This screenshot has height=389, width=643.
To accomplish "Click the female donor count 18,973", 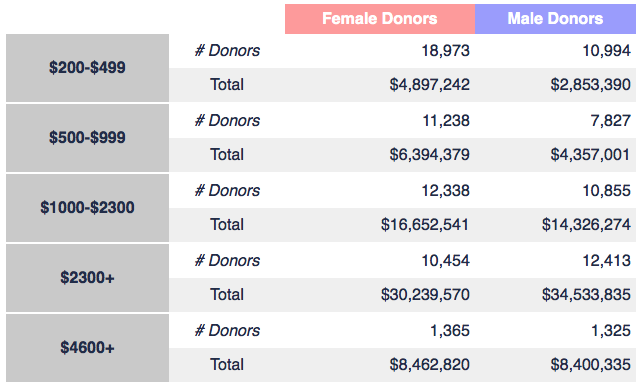I will pyautogui.click(x=445, y=51).
